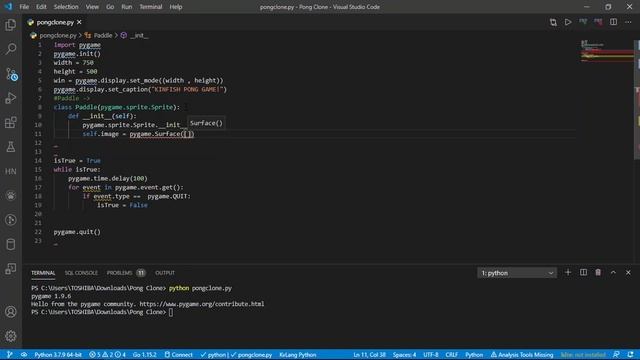Open the Run and Debug view
The width and height of the screenshot is (640, 360).
(x=11, y=98)
